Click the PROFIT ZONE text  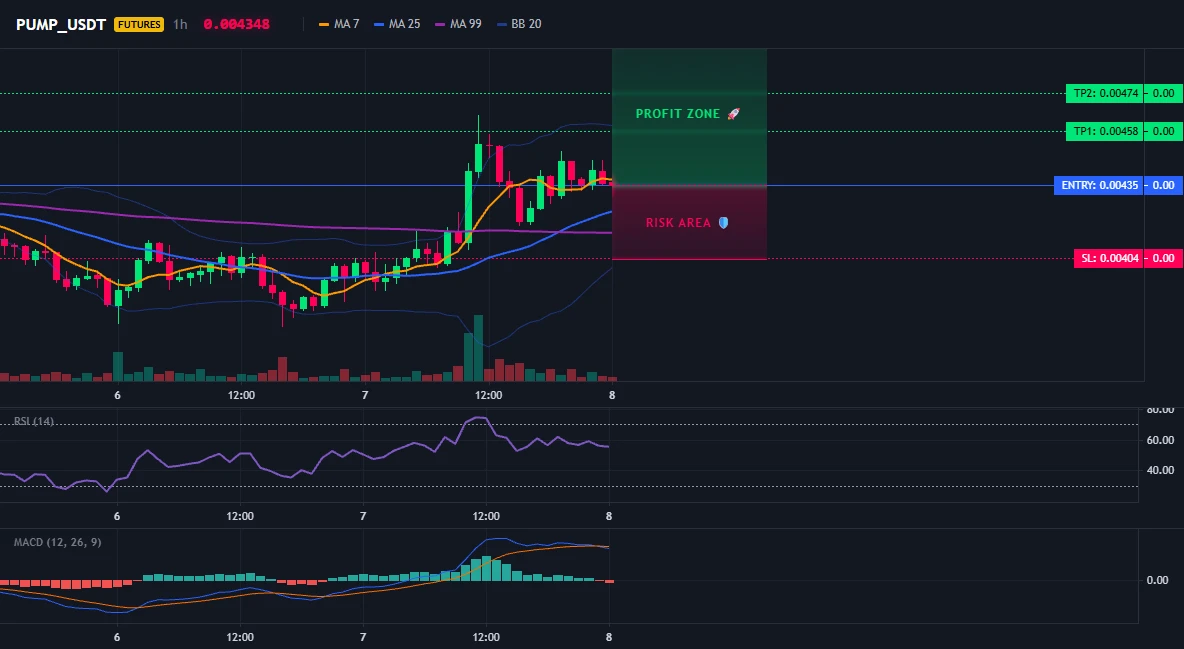tap(678, 114)
